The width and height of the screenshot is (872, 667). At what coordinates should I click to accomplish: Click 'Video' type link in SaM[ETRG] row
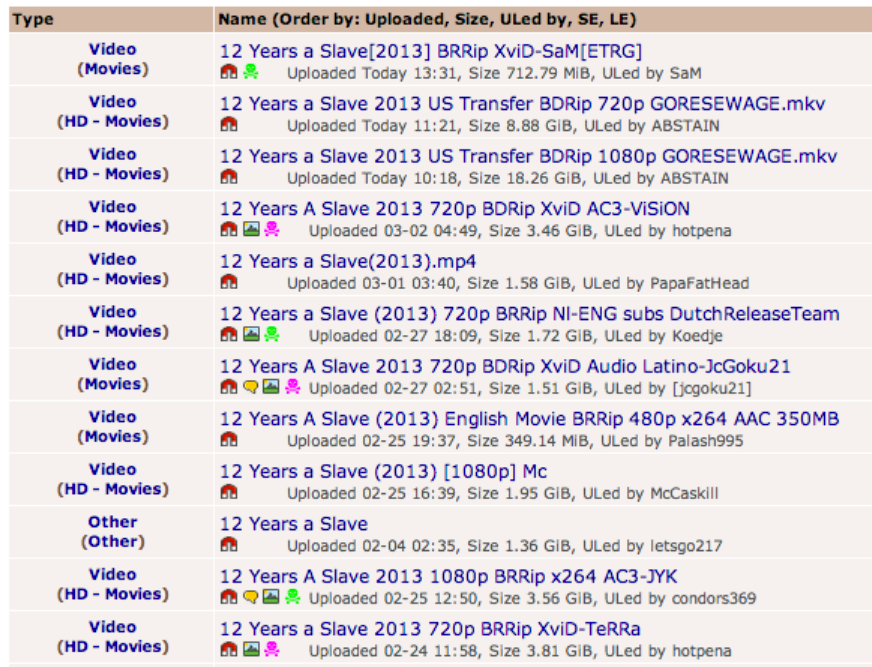tap(112, 49)
